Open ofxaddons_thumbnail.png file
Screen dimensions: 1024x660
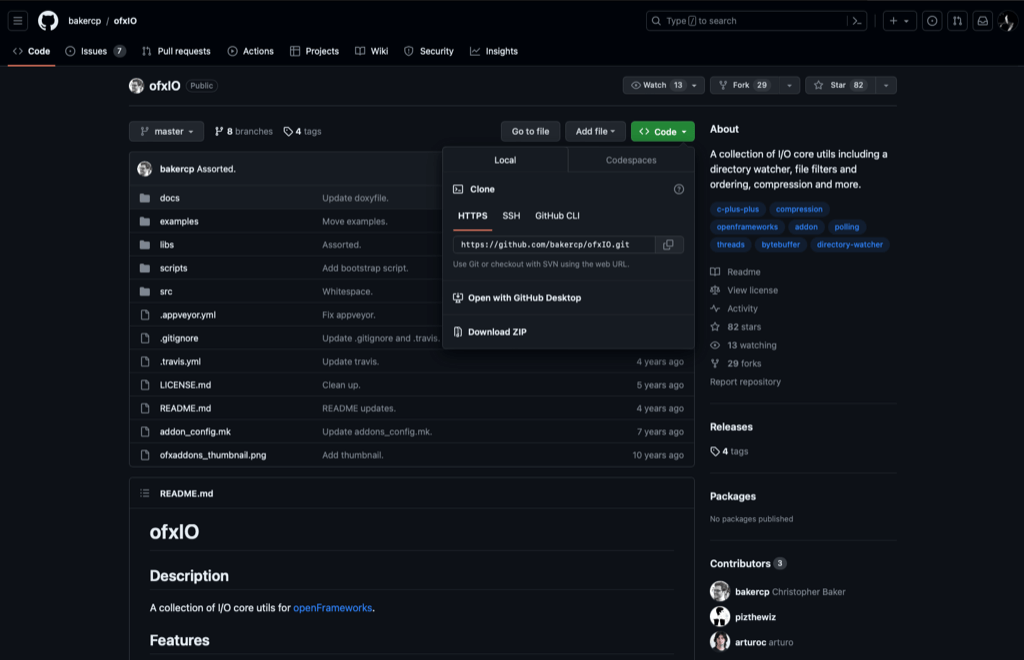[x=213, y=455]
